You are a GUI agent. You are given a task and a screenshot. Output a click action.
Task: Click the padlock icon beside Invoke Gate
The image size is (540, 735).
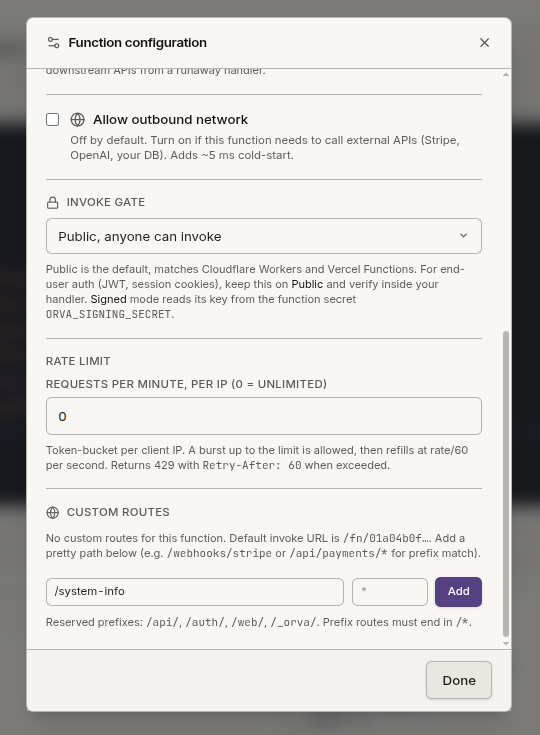tap(52, 202)
